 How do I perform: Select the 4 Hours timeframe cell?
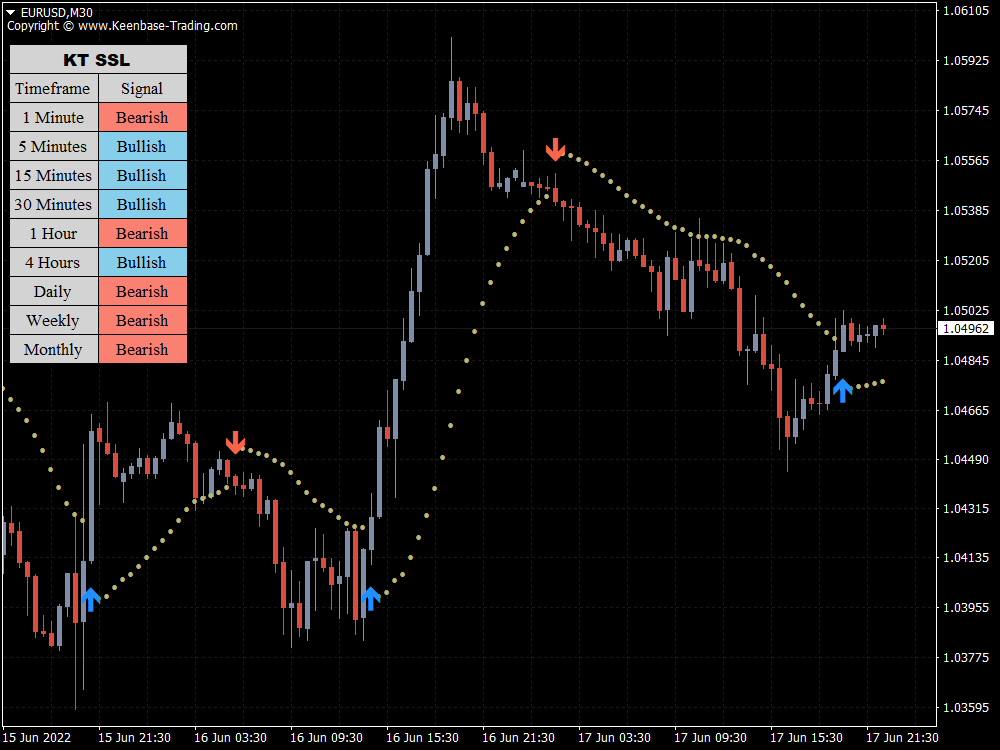pyautogui.click(x=54, y=262)
